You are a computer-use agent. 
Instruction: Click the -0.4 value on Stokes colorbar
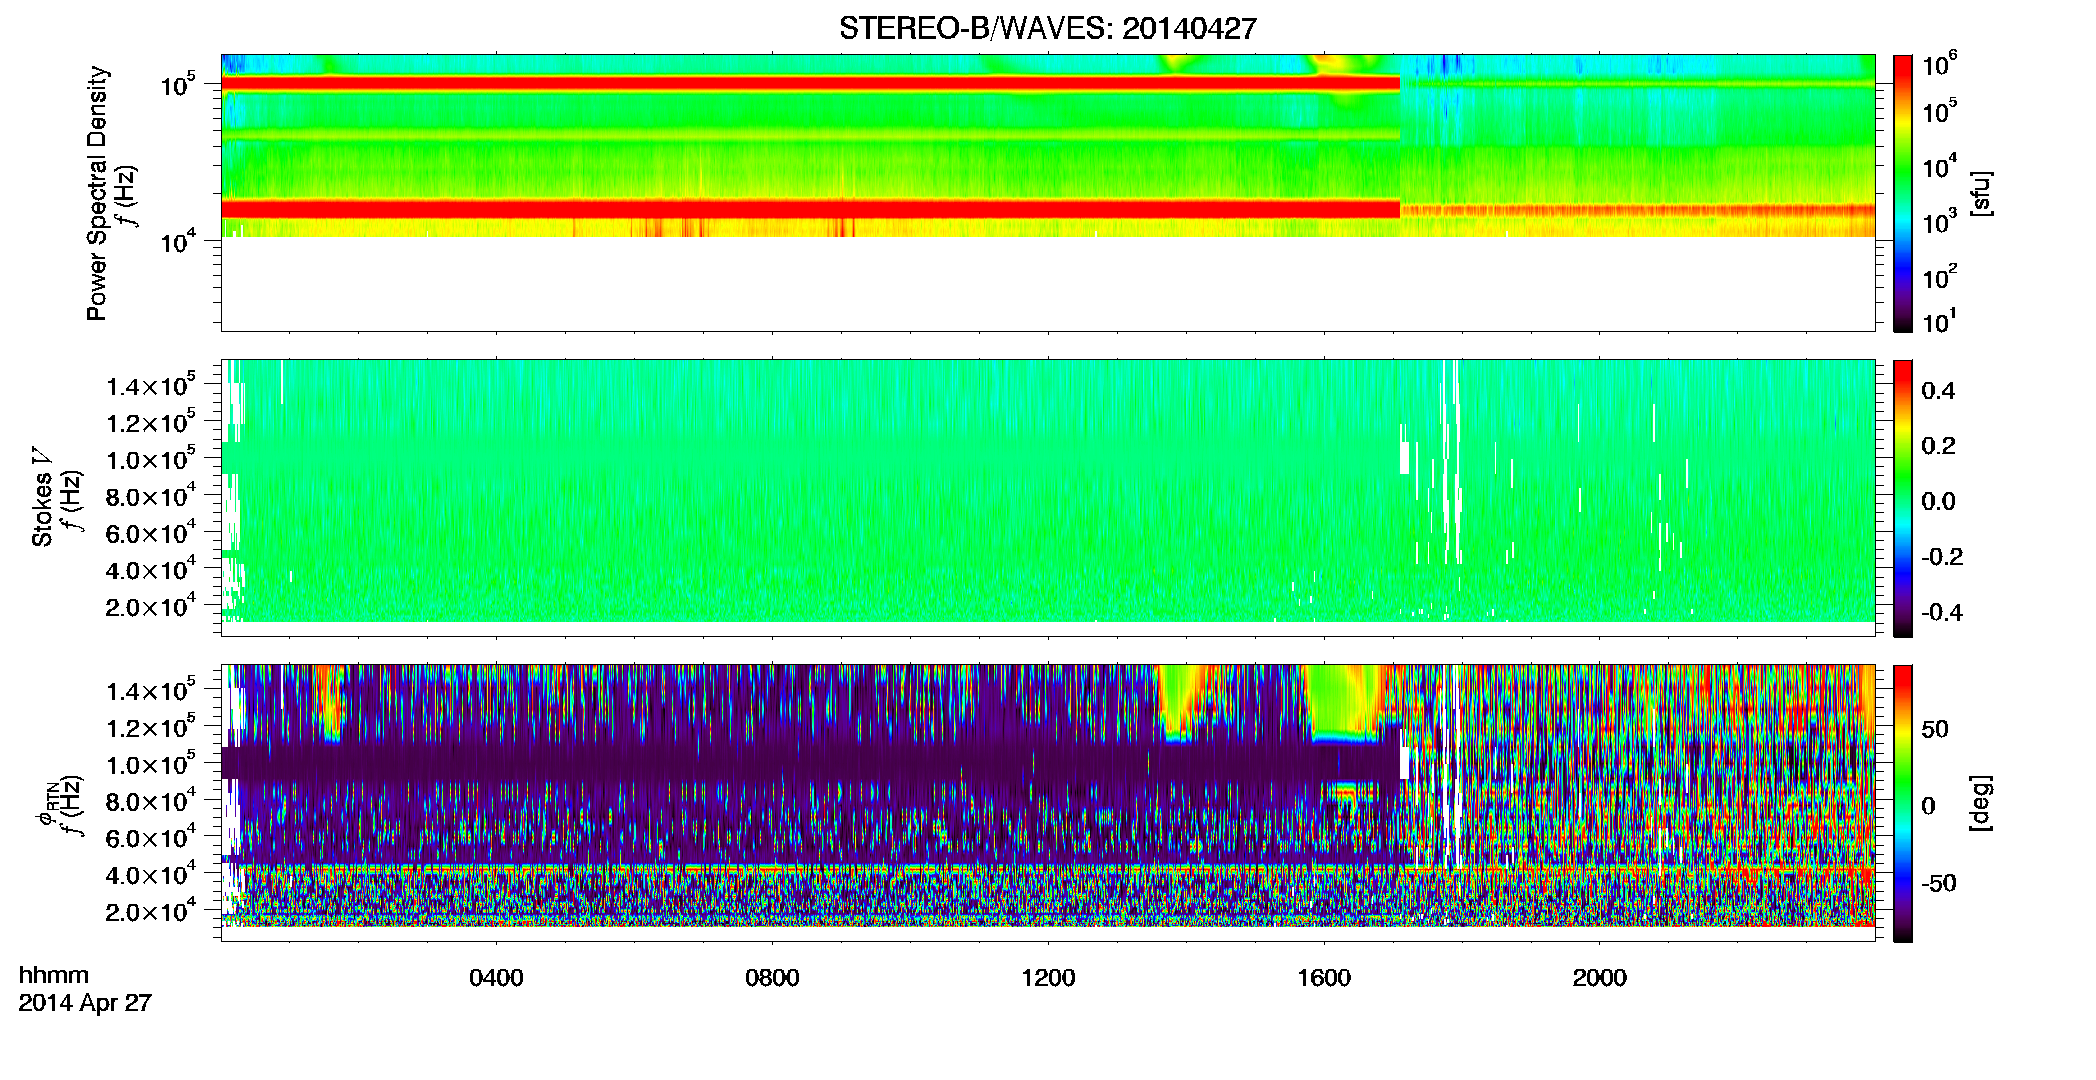click(1942, 613)
